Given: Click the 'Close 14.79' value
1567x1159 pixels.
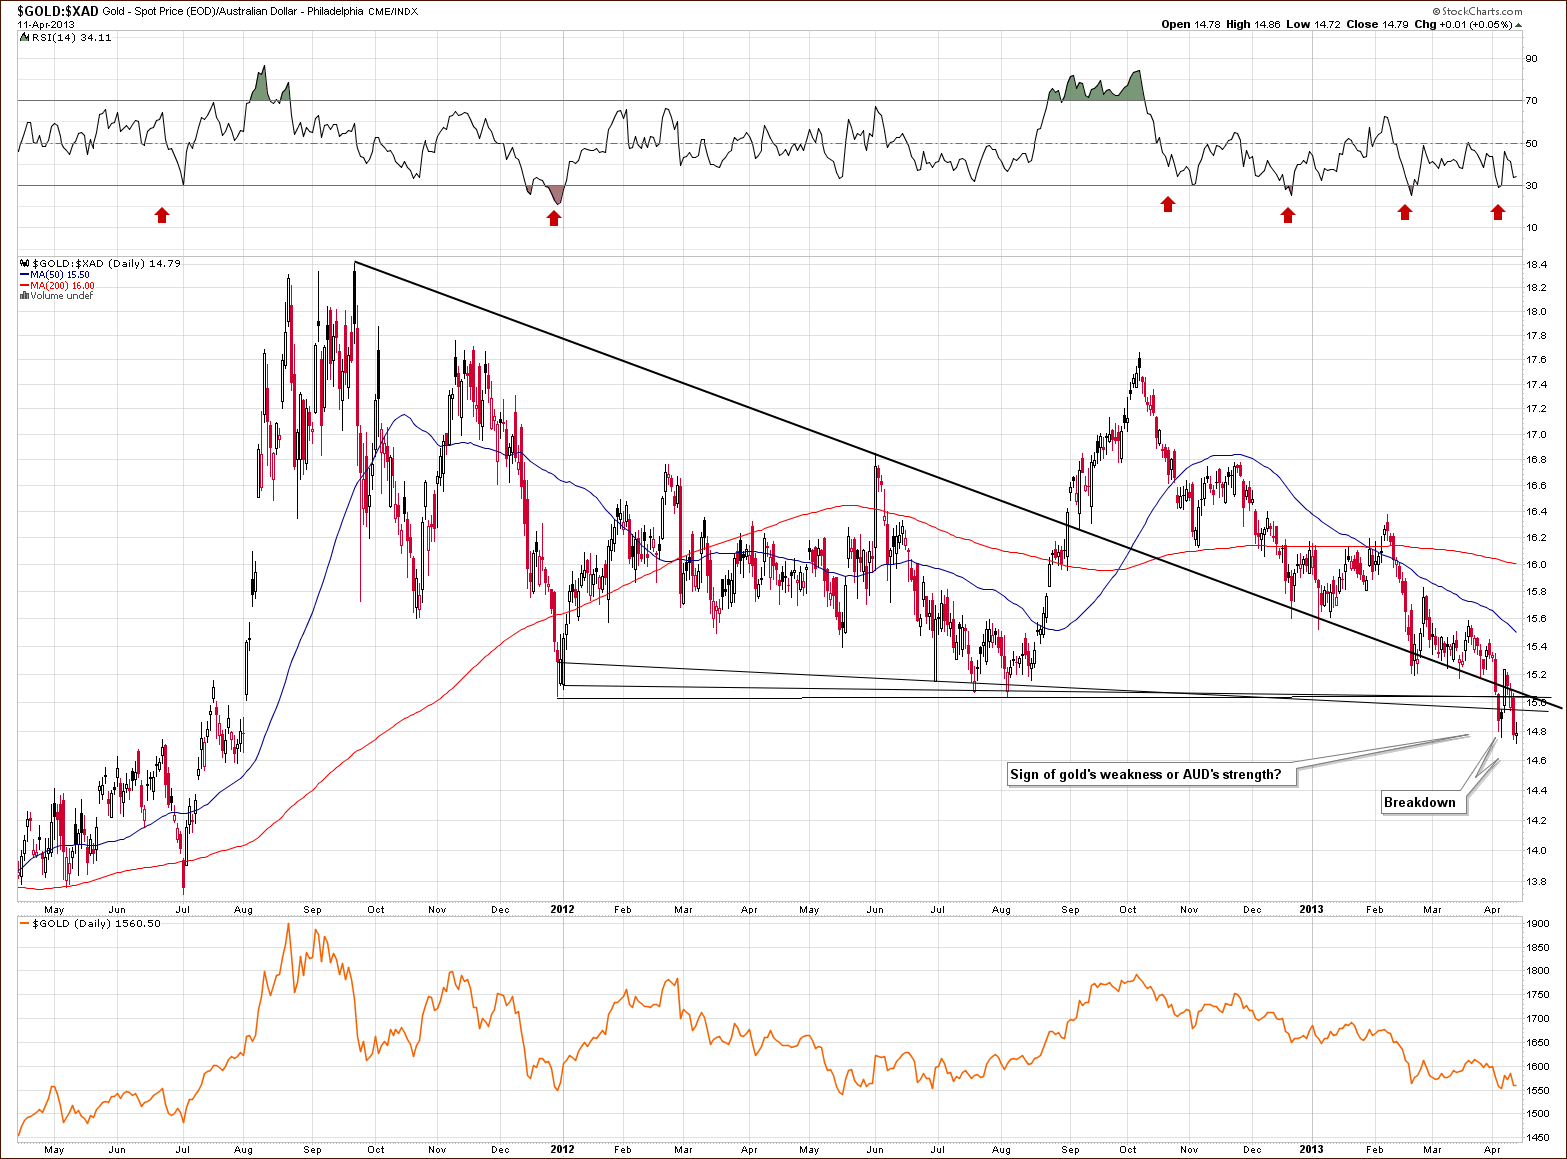Looking at the screenshot, I should [1379, 25].
